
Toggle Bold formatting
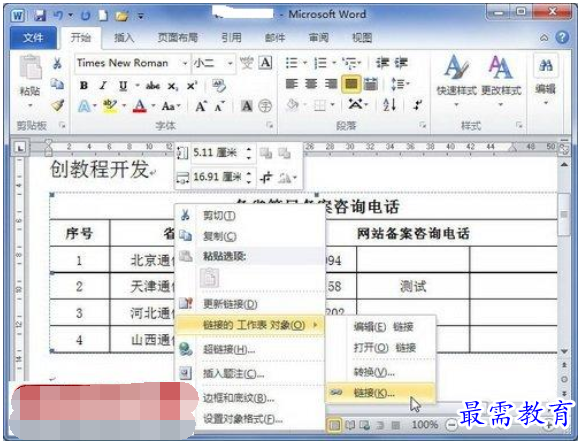[84, 86]
